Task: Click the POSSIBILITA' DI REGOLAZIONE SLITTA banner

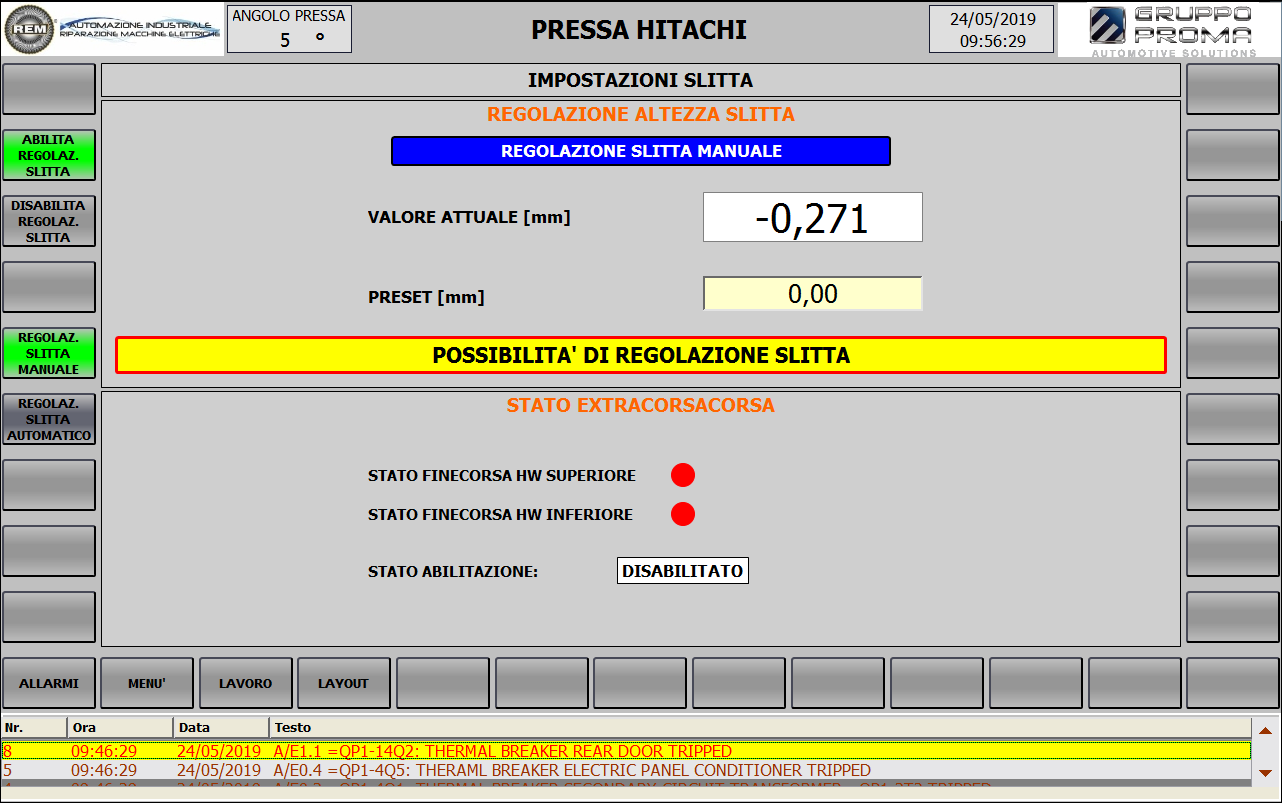Action: click(641, 355)
